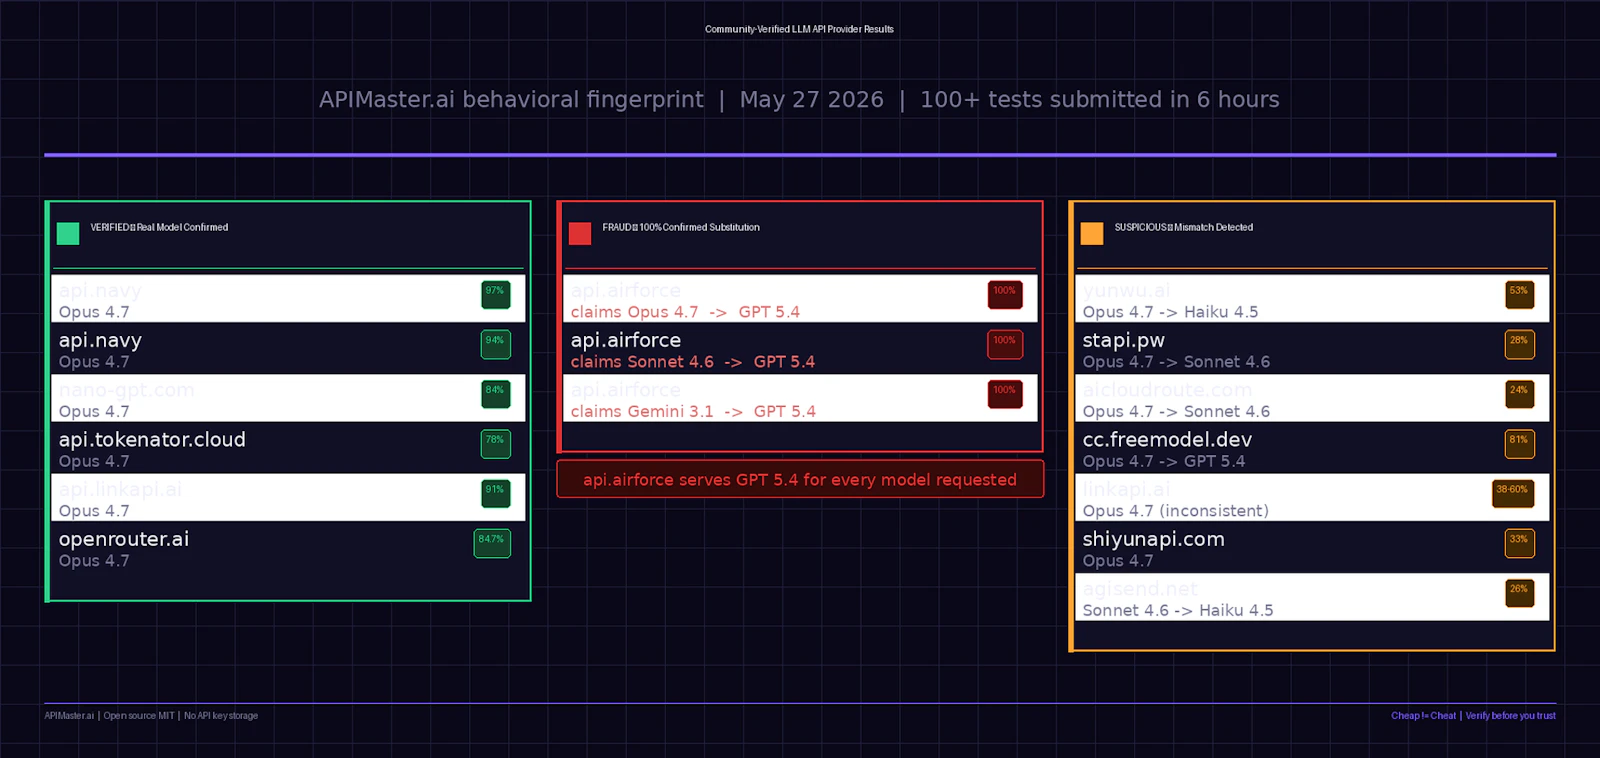Click the 84% badge for nano-gpt.com
Image resolution: width=1600 pixels, height=758 pixels.
tap(496, 394)
